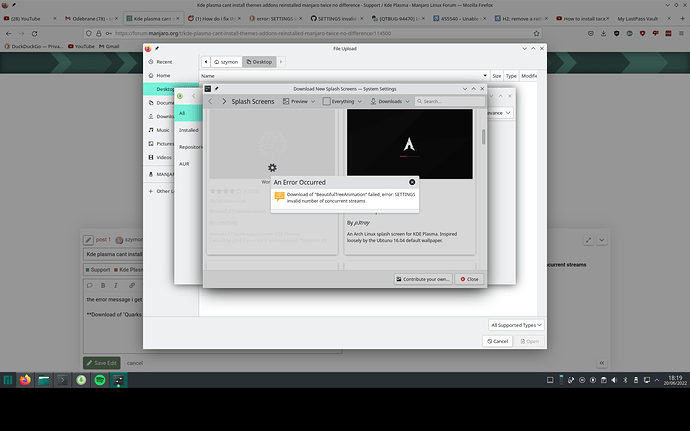Image resolution: width=690 pixels, height=431 pixels.
Task: Click the cancel link beside Save Edit
Action: point(135,363)
